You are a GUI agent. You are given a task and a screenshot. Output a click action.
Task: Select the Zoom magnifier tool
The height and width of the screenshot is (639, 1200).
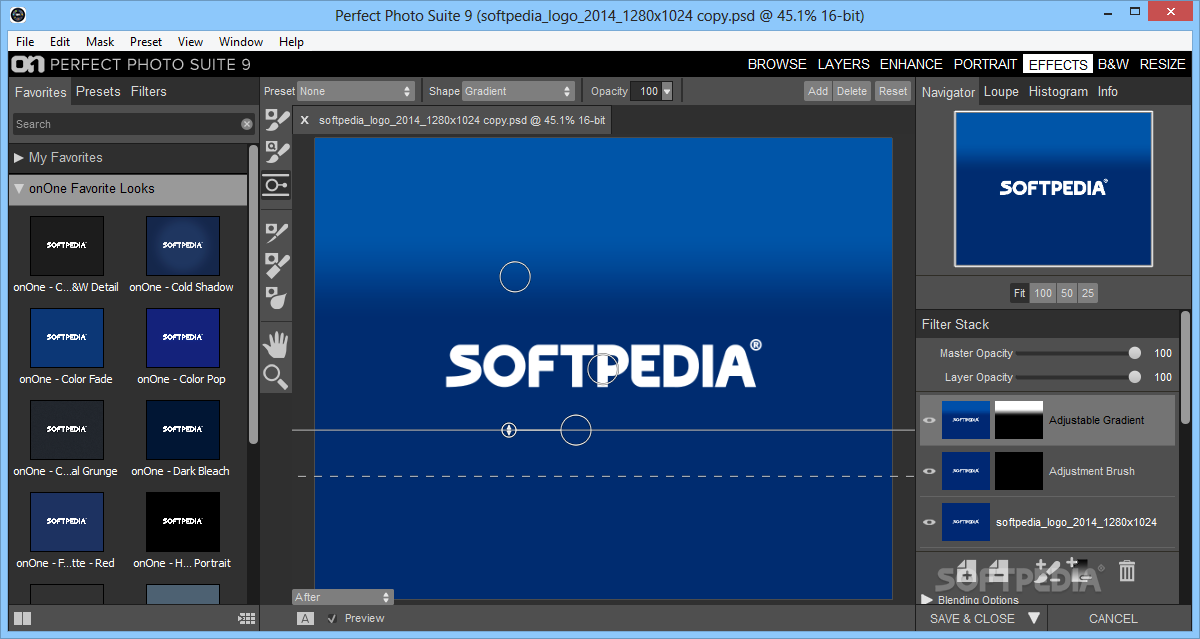(x=276, y=377)
